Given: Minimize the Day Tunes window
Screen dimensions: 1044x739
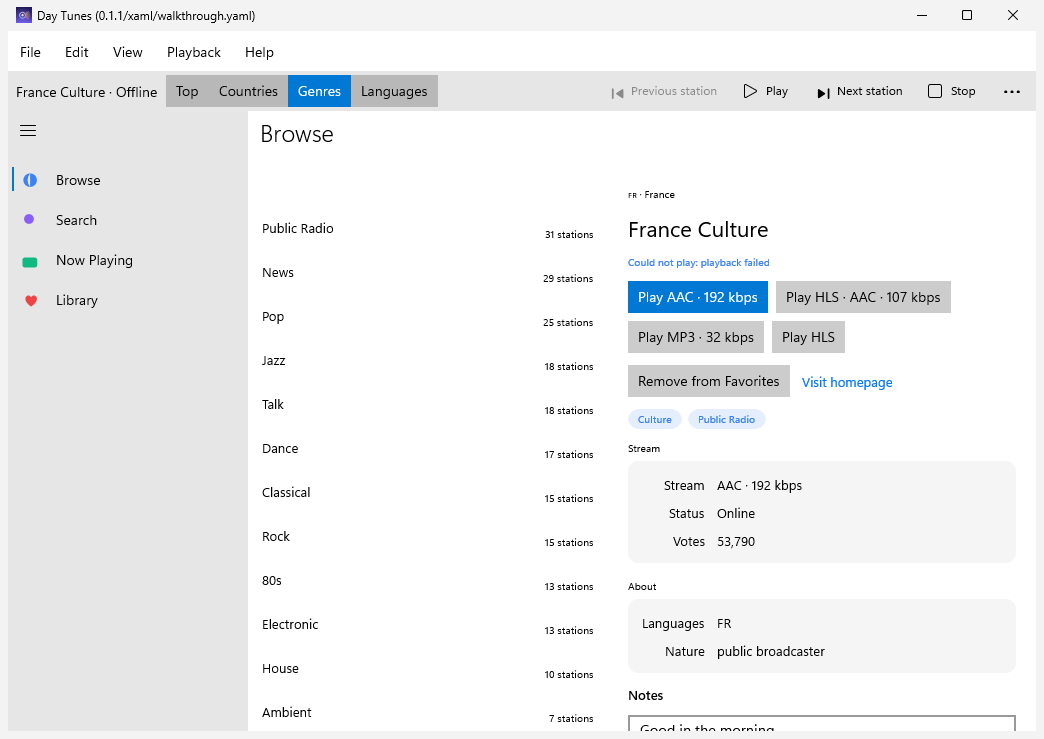Looking at the screenshot, I should coord(922,15).
